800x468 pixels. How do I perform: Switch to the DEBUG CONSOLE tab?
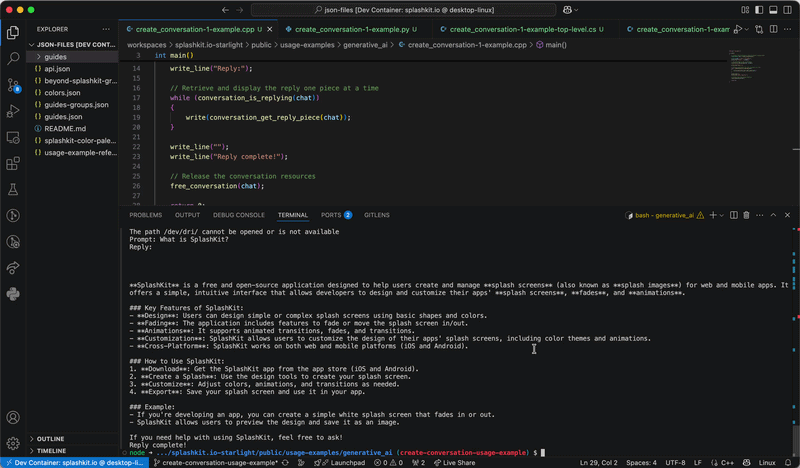click(x=239, y=215)
